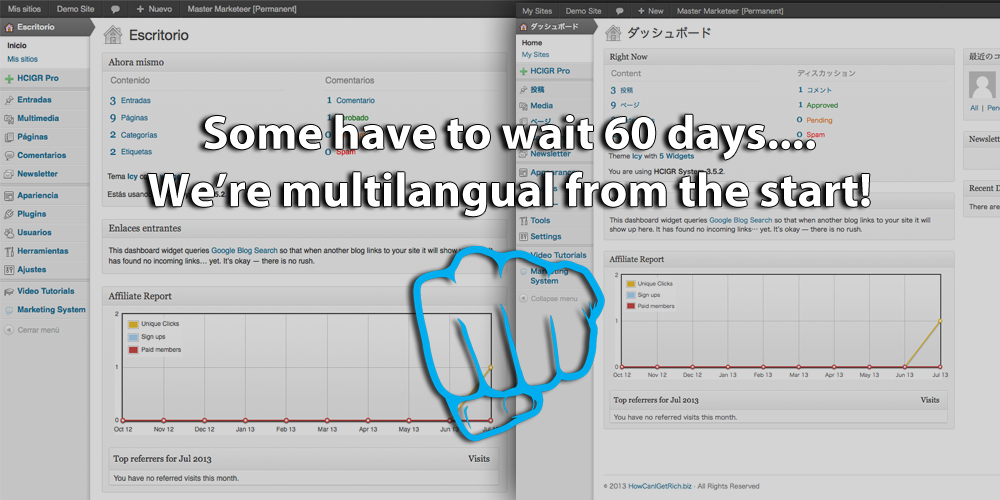
Task: Click the comment bubble icon left of Nuevo
Action: click(115, 8)
